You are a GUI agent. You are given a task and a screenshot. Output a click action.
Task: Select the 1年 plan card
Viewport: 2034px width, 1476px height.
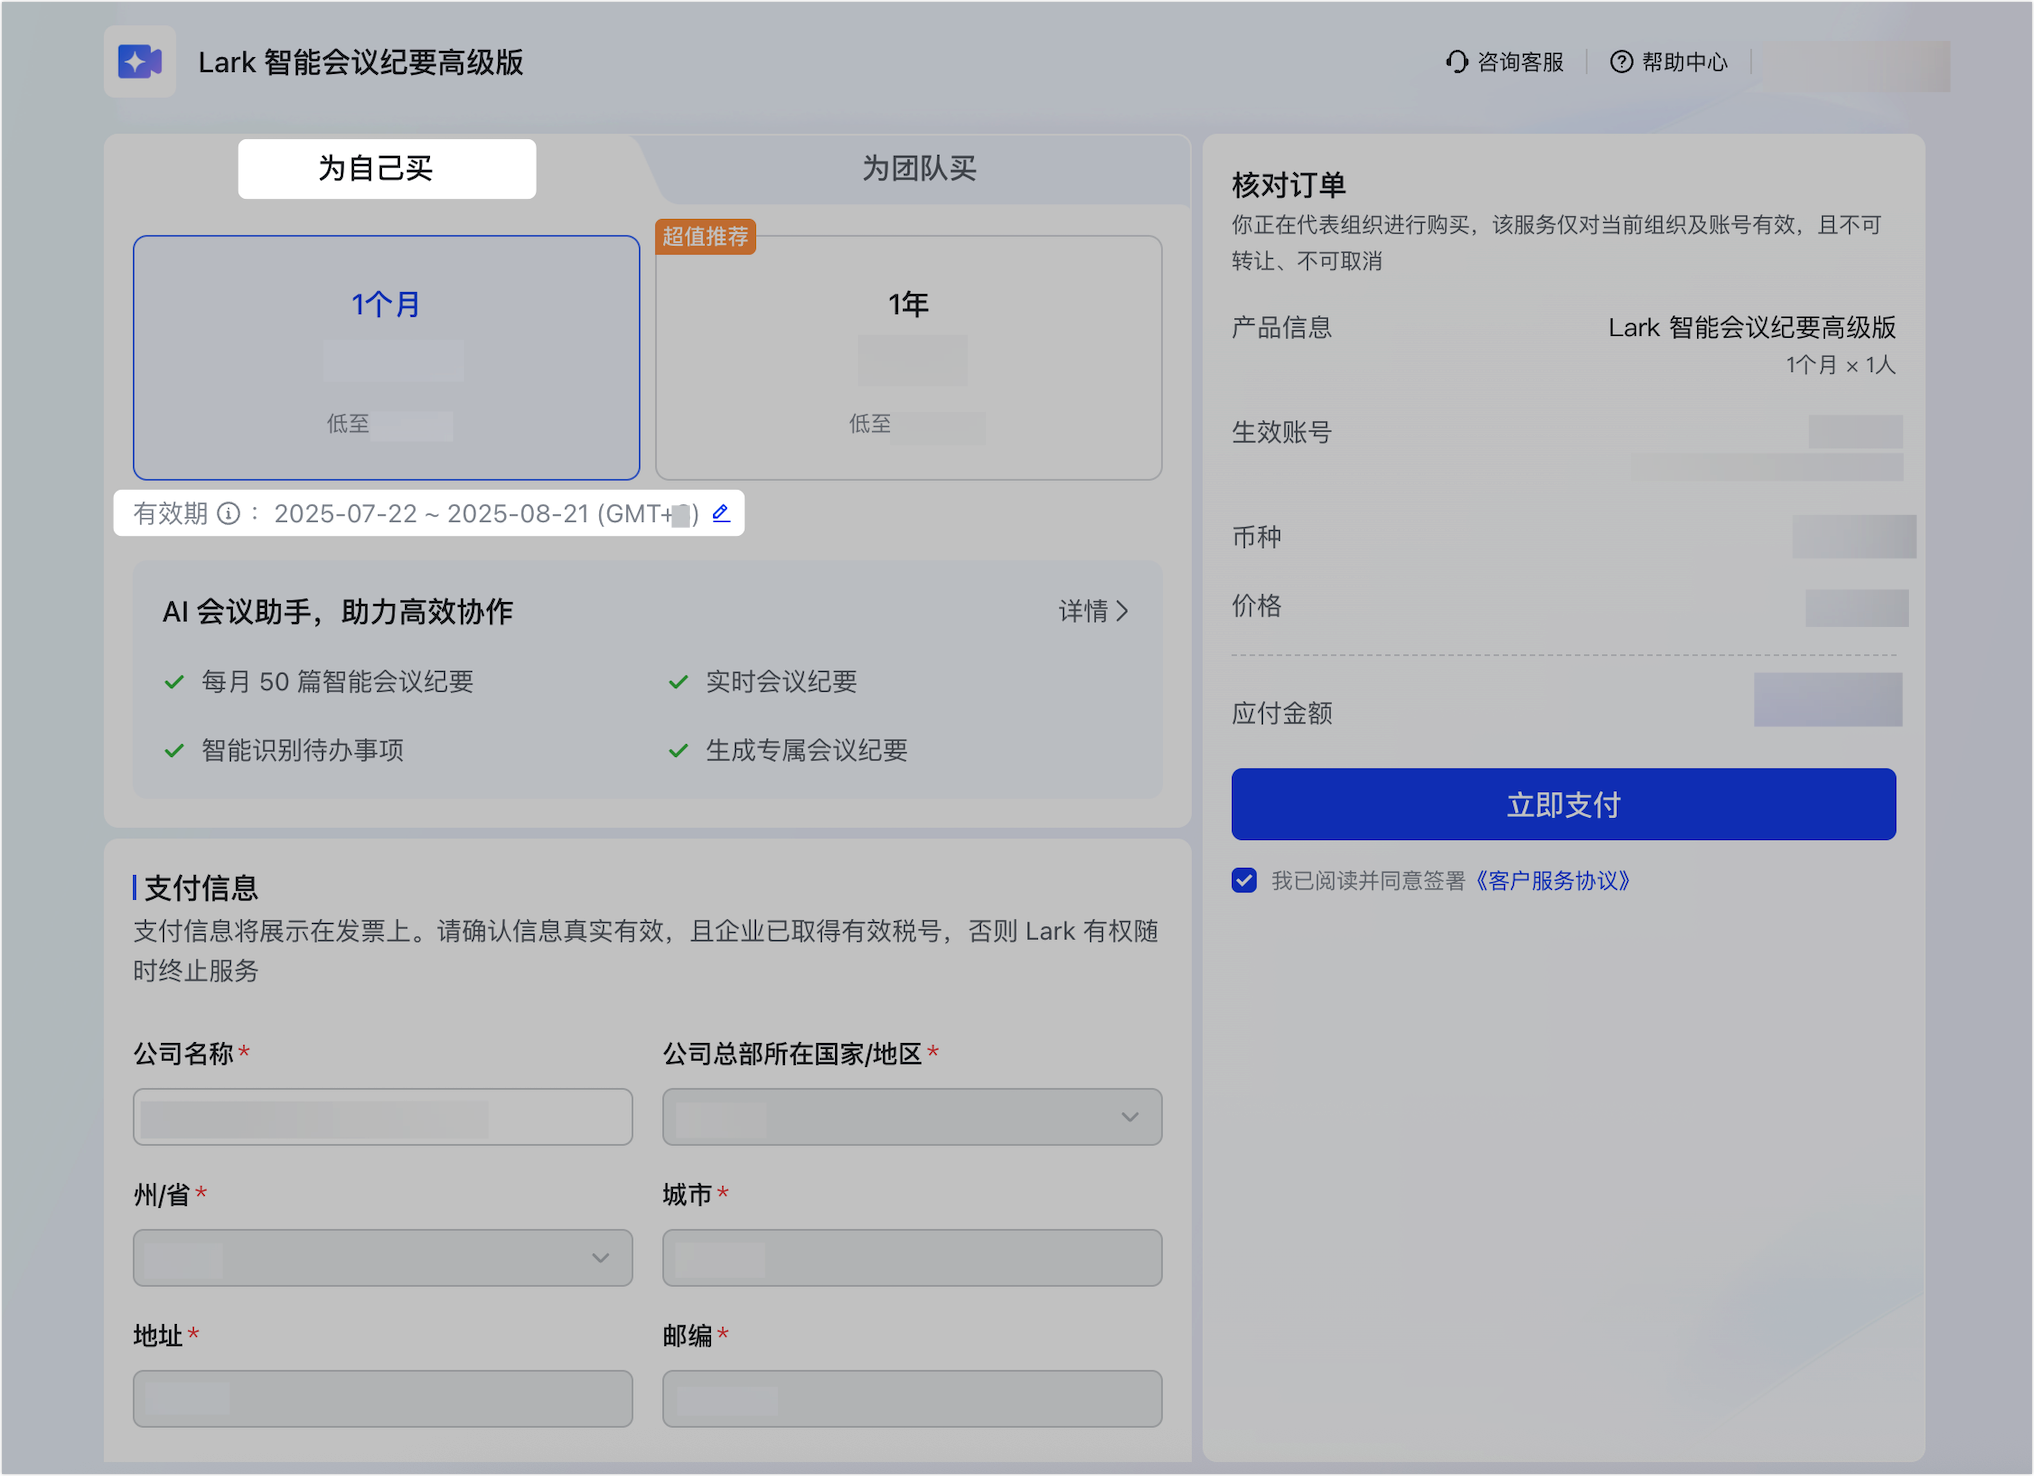click(x=908, y=358)
